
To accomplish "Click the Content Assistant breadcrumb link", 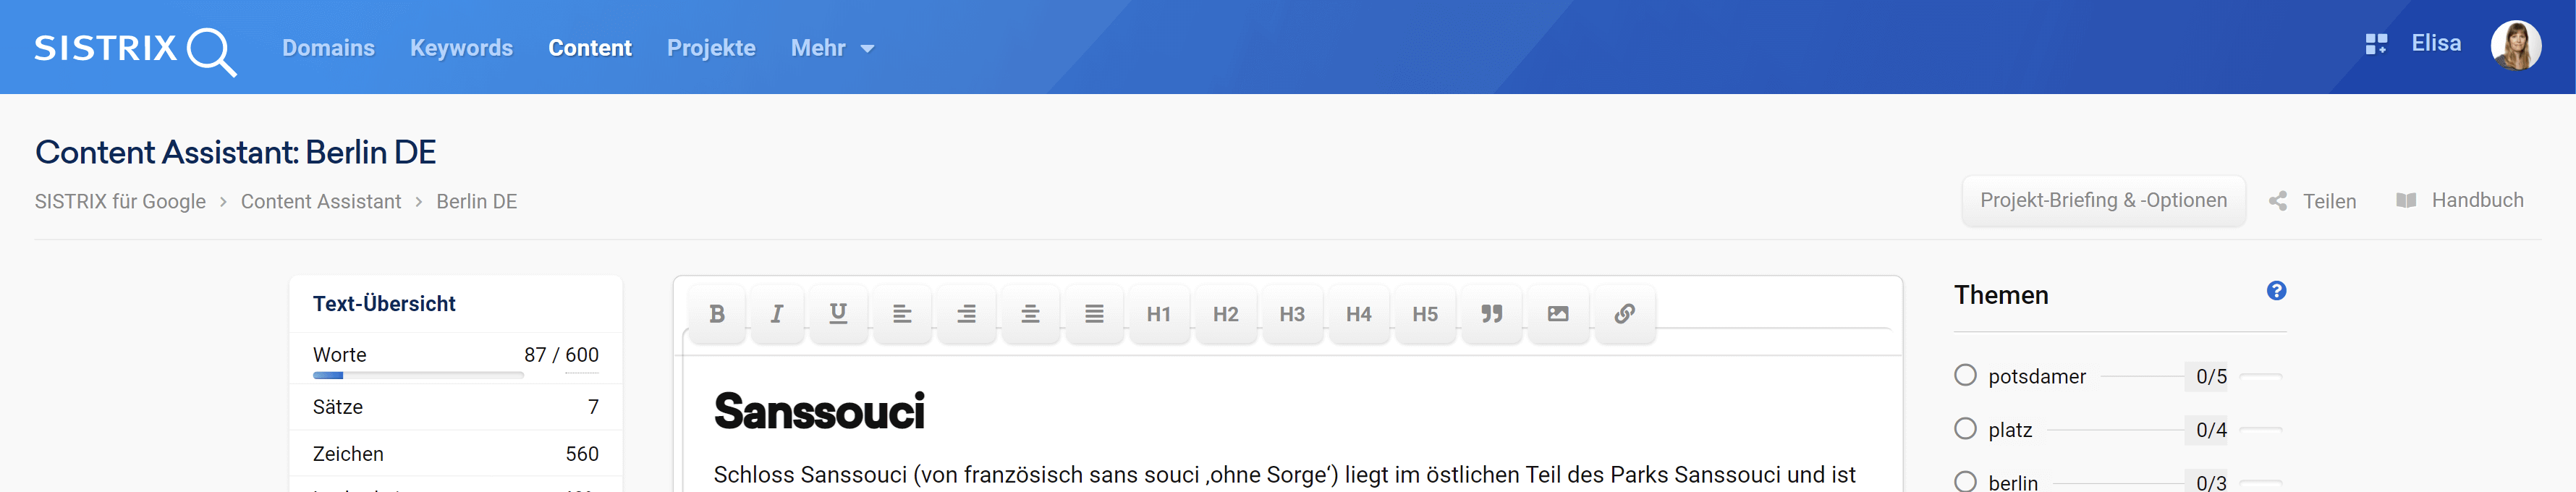I will (x=320, y=202).
